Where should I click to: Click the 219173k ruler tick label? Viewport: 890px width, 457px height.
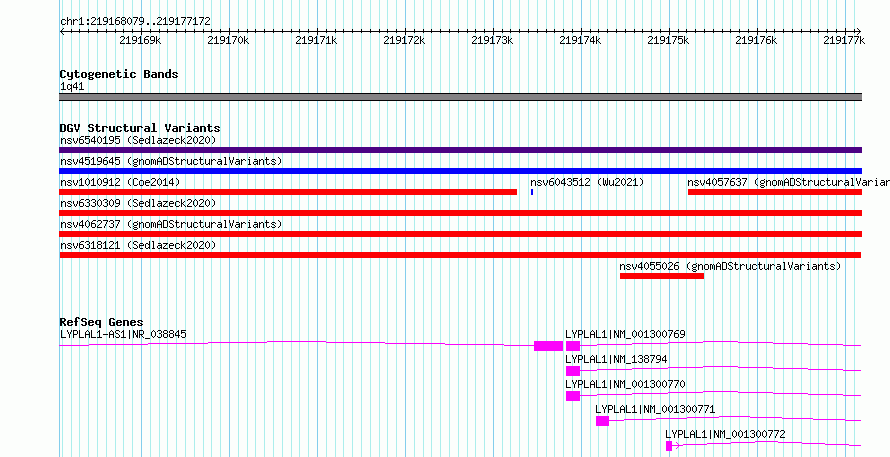pyautogui.click(x=492, y=40)
